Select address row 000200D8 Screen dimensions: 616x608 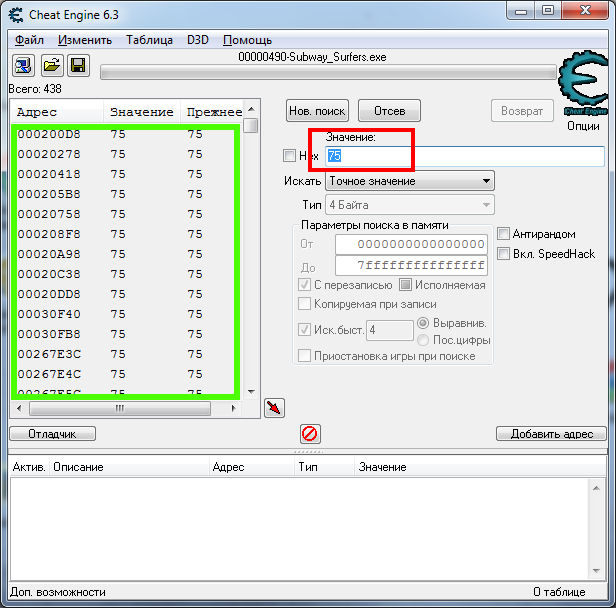pos(126,134)
